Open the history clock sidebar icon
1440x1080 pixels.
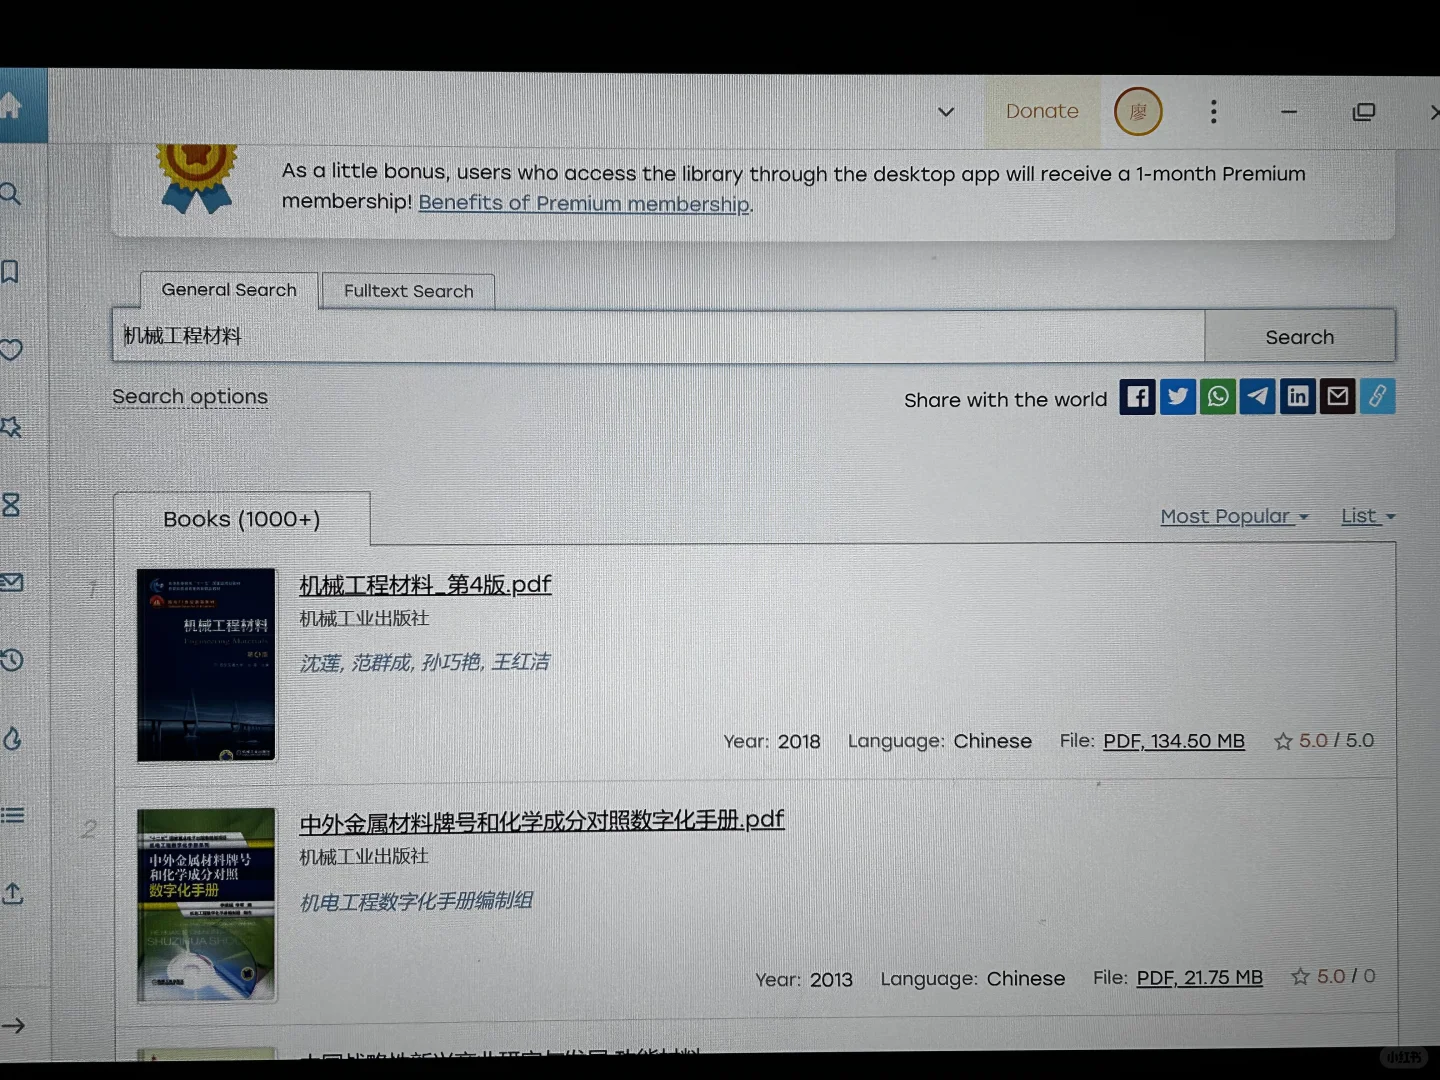(x=12, y=659)
